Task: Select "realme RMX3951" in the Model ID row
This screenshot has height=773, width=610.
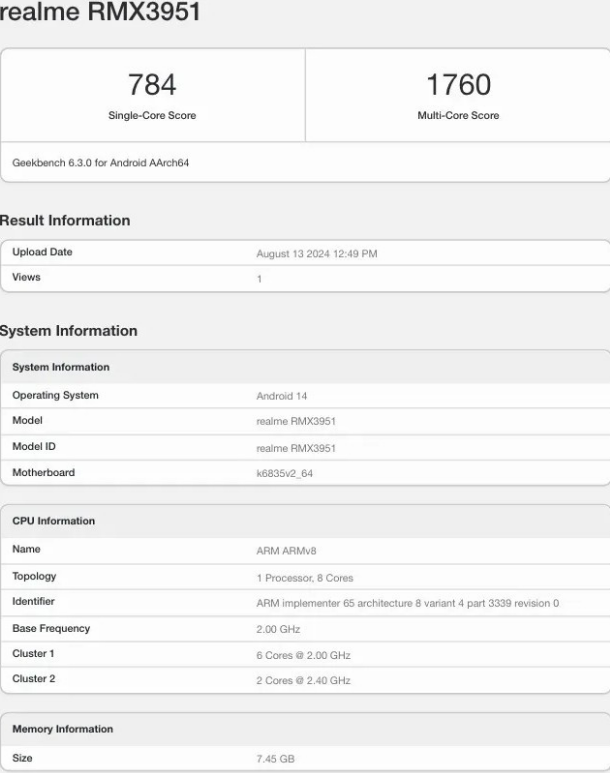Action: coord(296,448)
